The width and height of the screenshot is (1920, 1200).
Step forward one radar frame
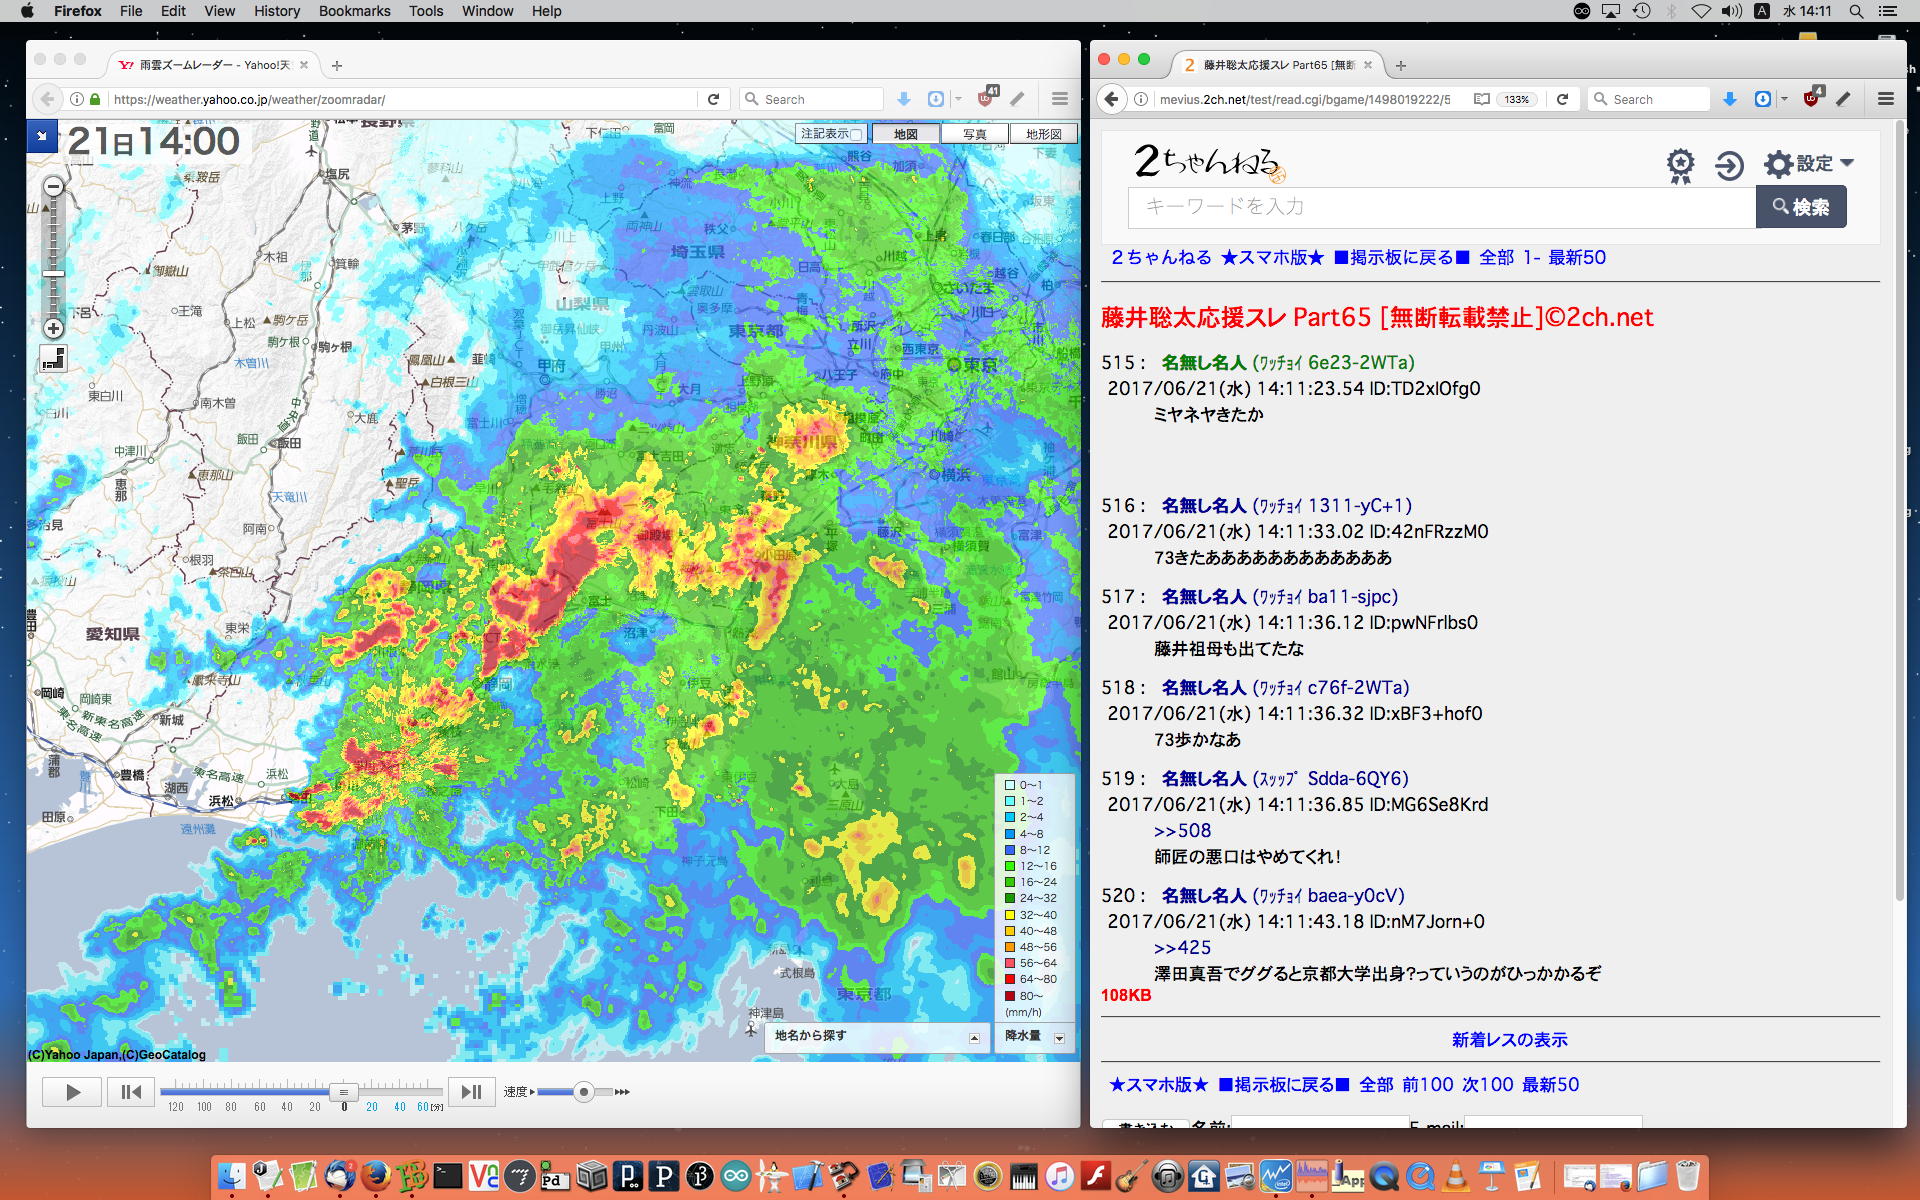(x=471, y=1092)
